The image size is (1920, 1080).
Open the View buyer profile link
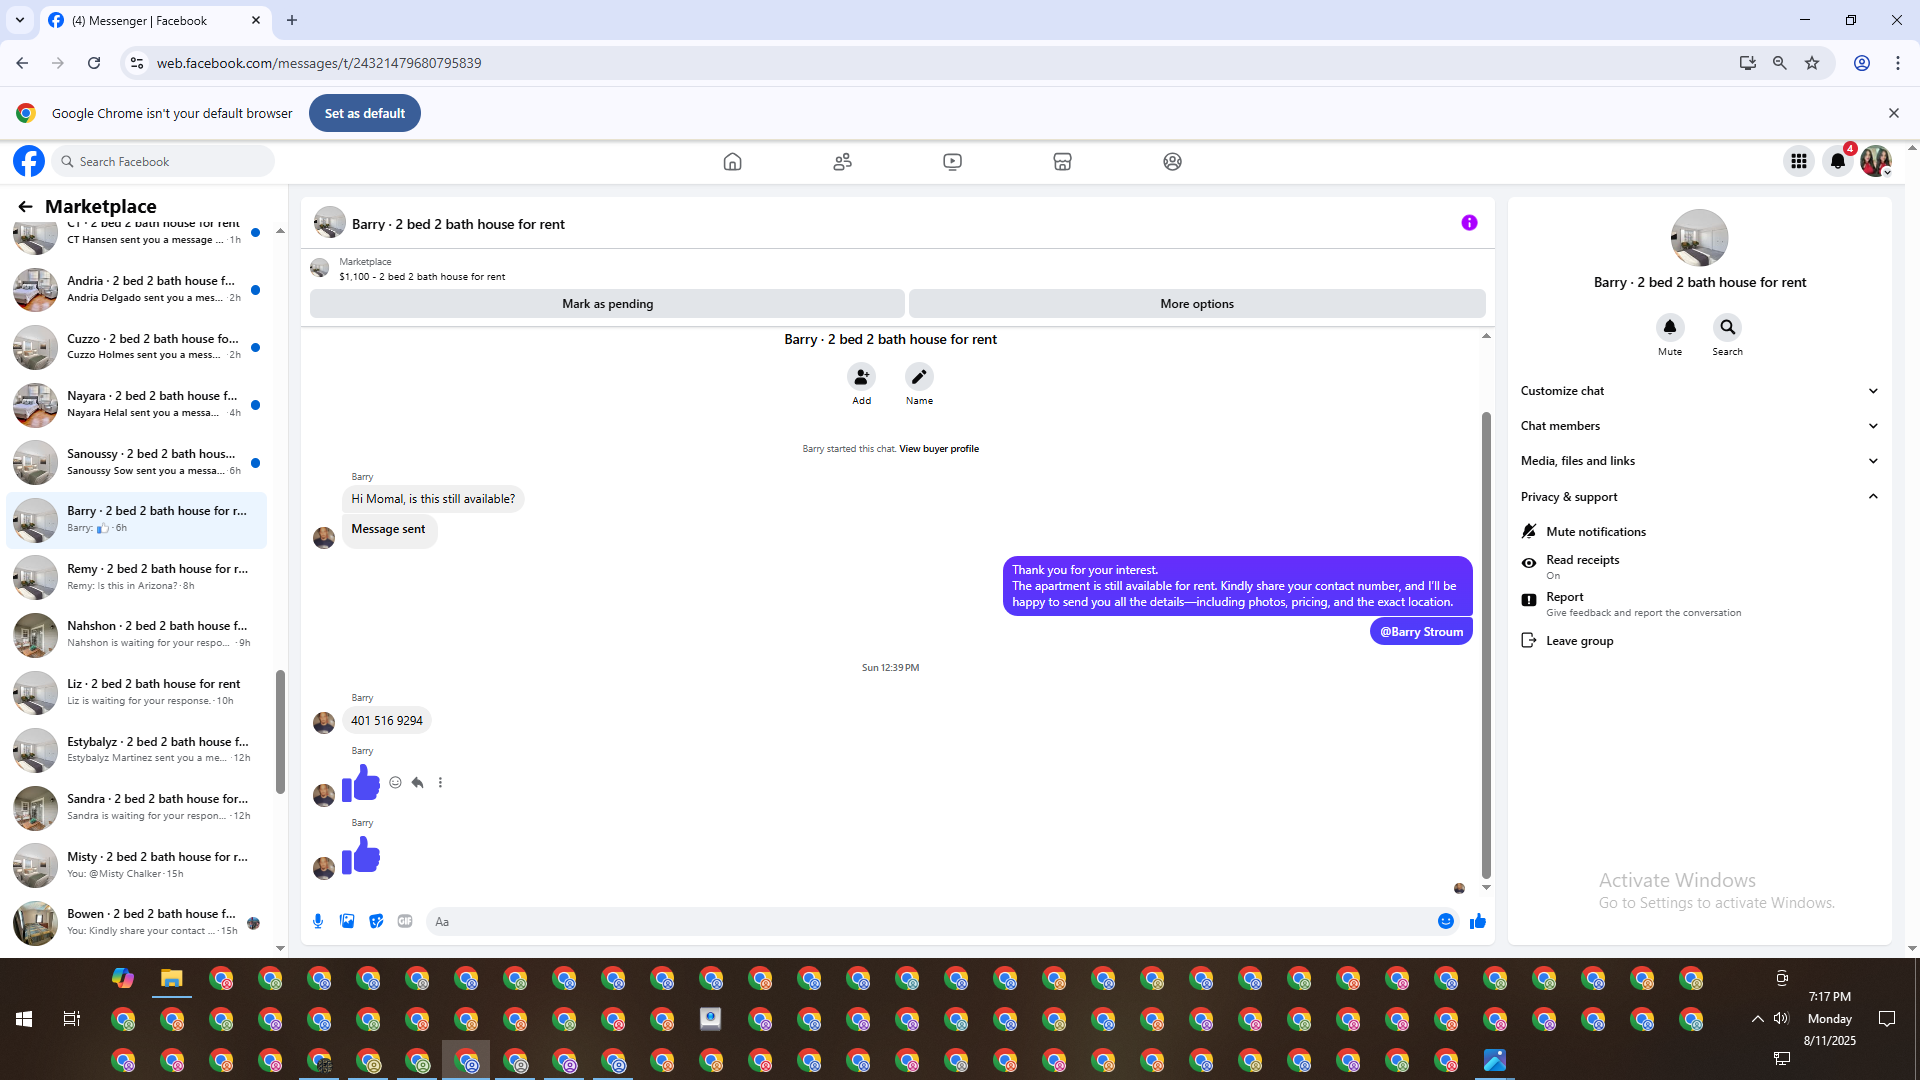coord(938,449)
